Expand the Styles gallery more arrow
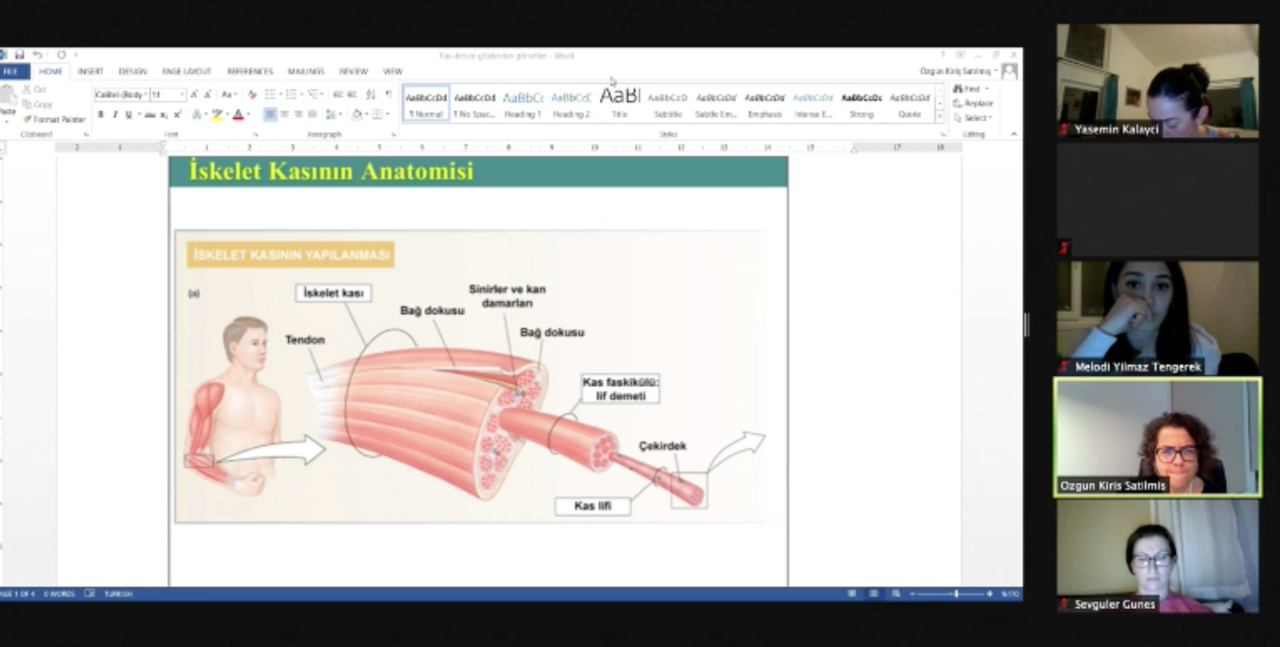 click(940, 117)
